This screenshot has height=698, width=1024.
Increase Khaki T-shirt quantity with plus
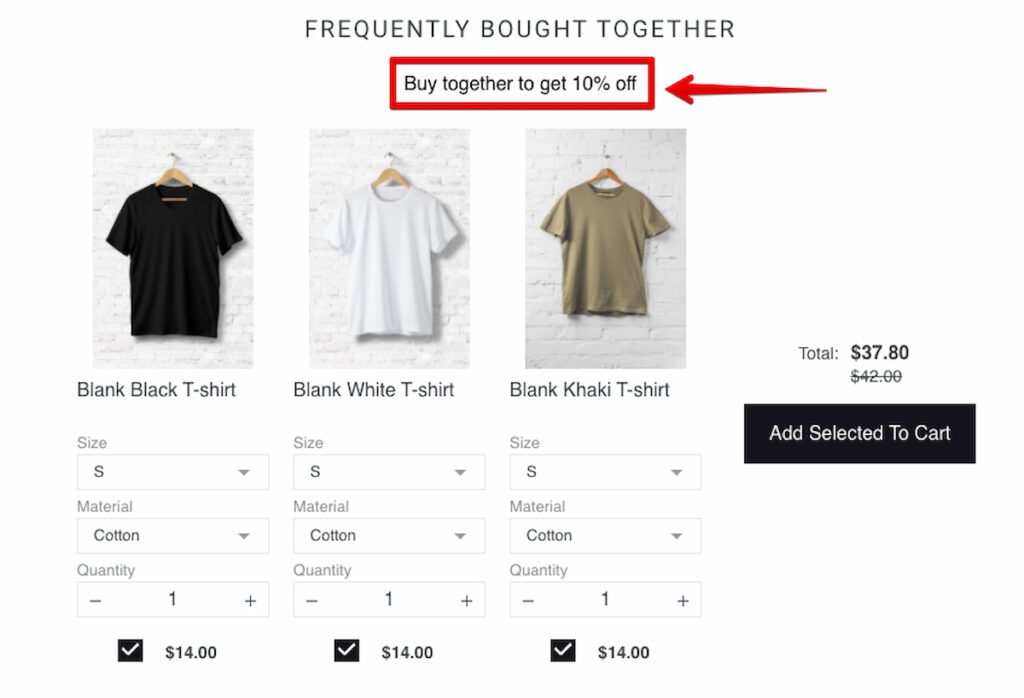683,600
